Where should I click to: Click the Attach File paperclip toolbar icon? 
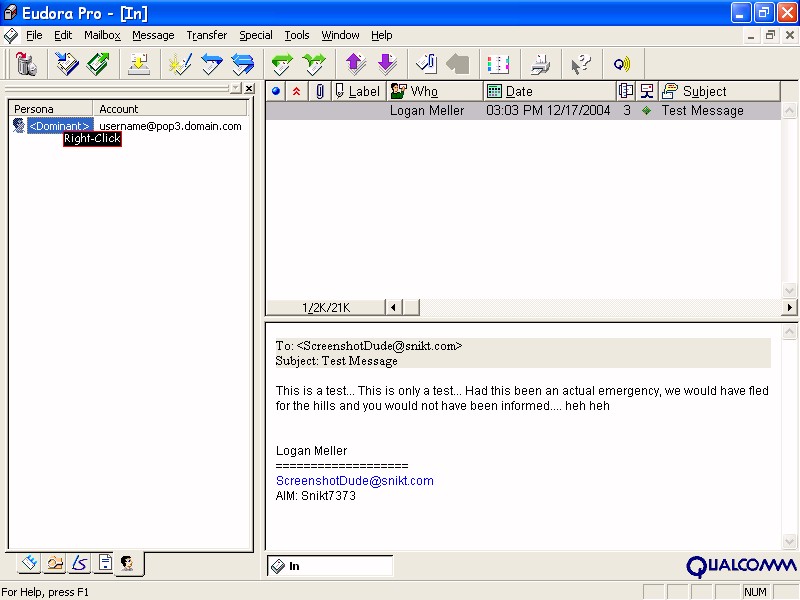(x=427, y=64)
